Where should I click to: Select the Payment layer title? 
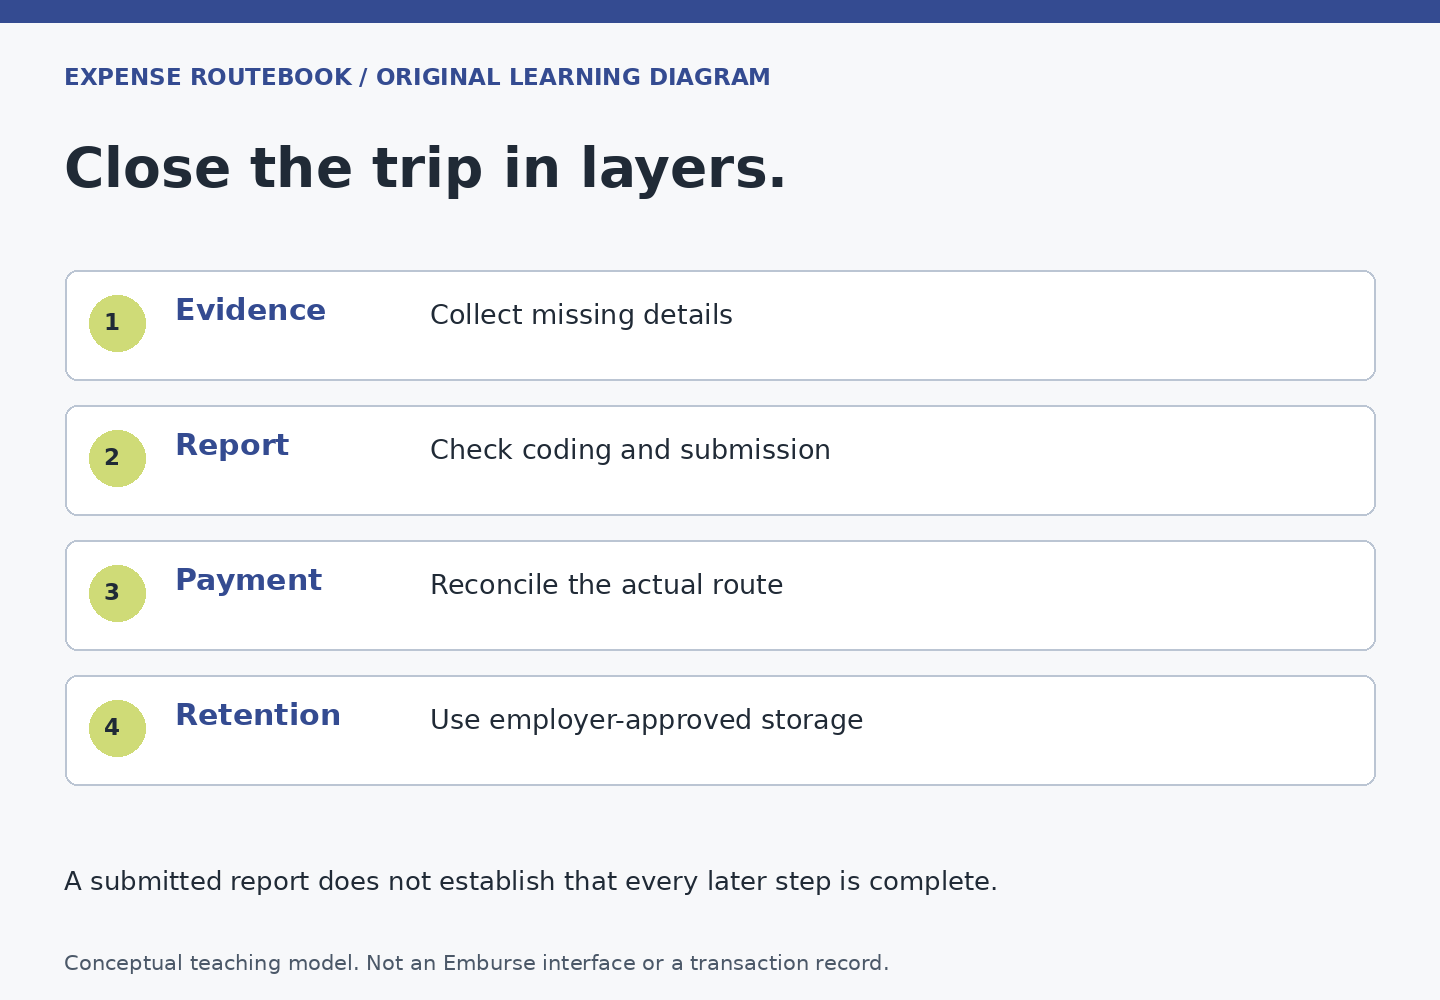(248, 581)
